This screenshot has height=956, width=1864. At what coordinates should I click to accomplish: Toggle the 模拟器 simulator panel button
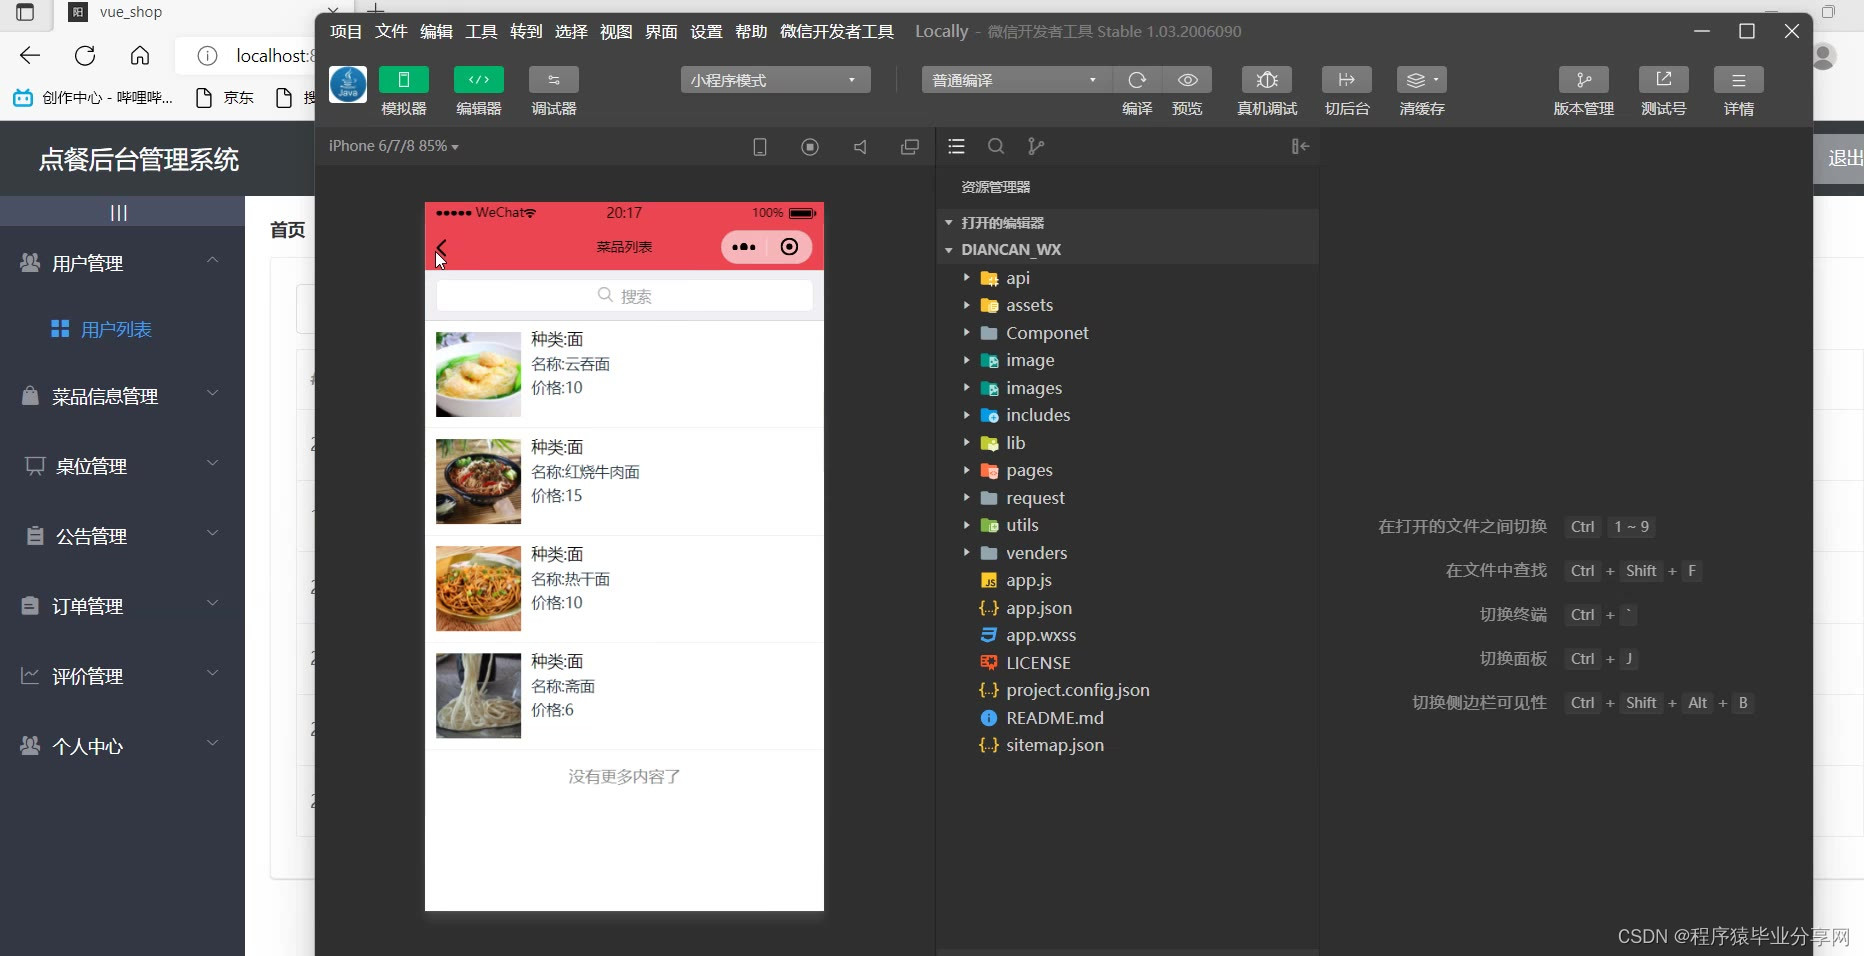click(404, 80)
